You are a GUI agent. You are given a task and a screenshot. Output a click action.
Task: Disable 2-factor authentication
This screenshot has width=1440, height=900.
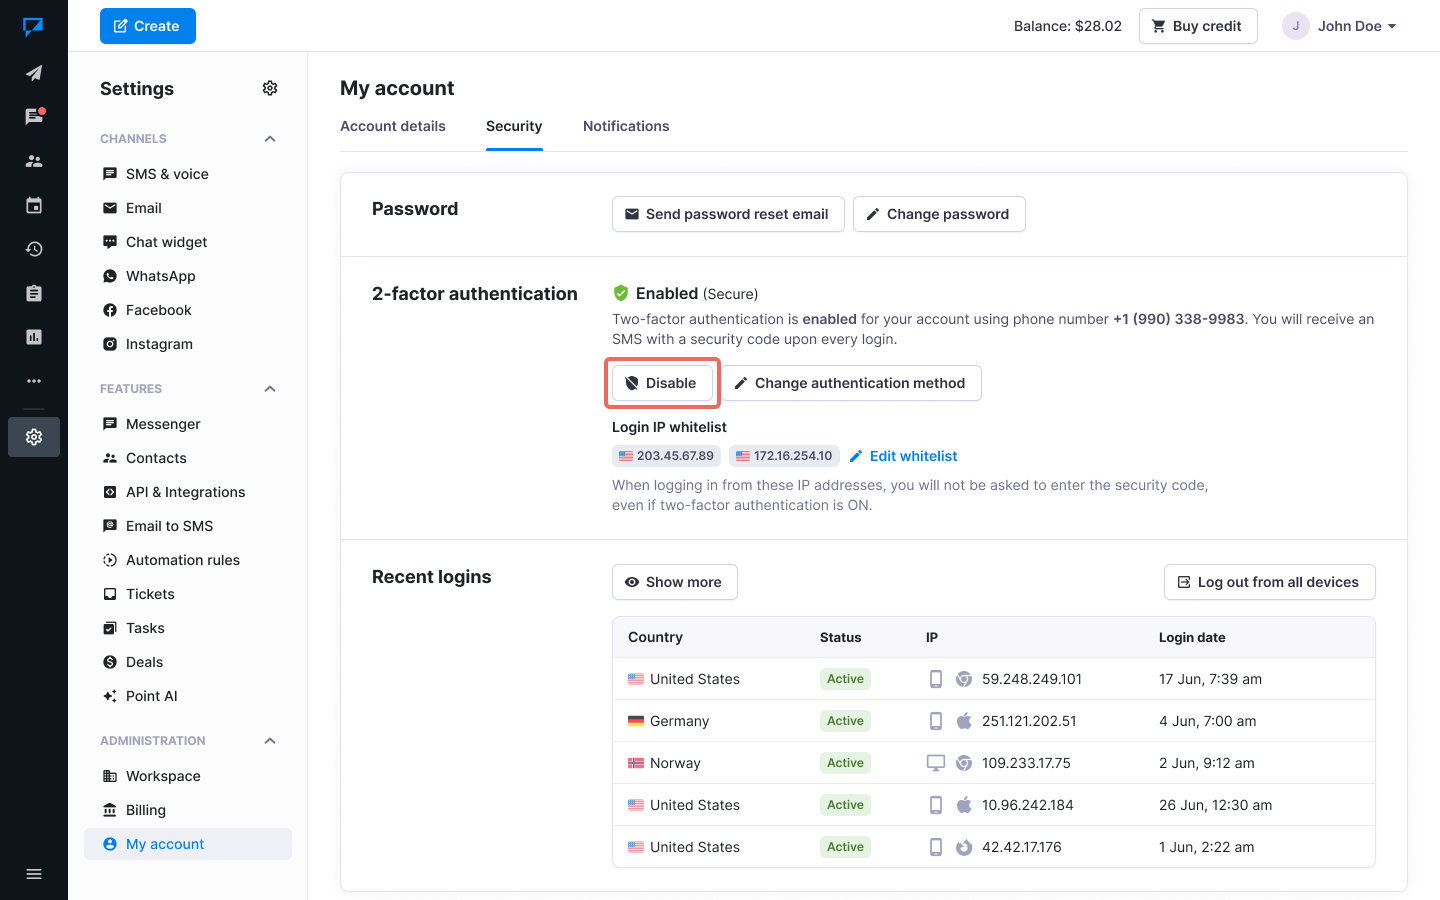pos(662,383)
